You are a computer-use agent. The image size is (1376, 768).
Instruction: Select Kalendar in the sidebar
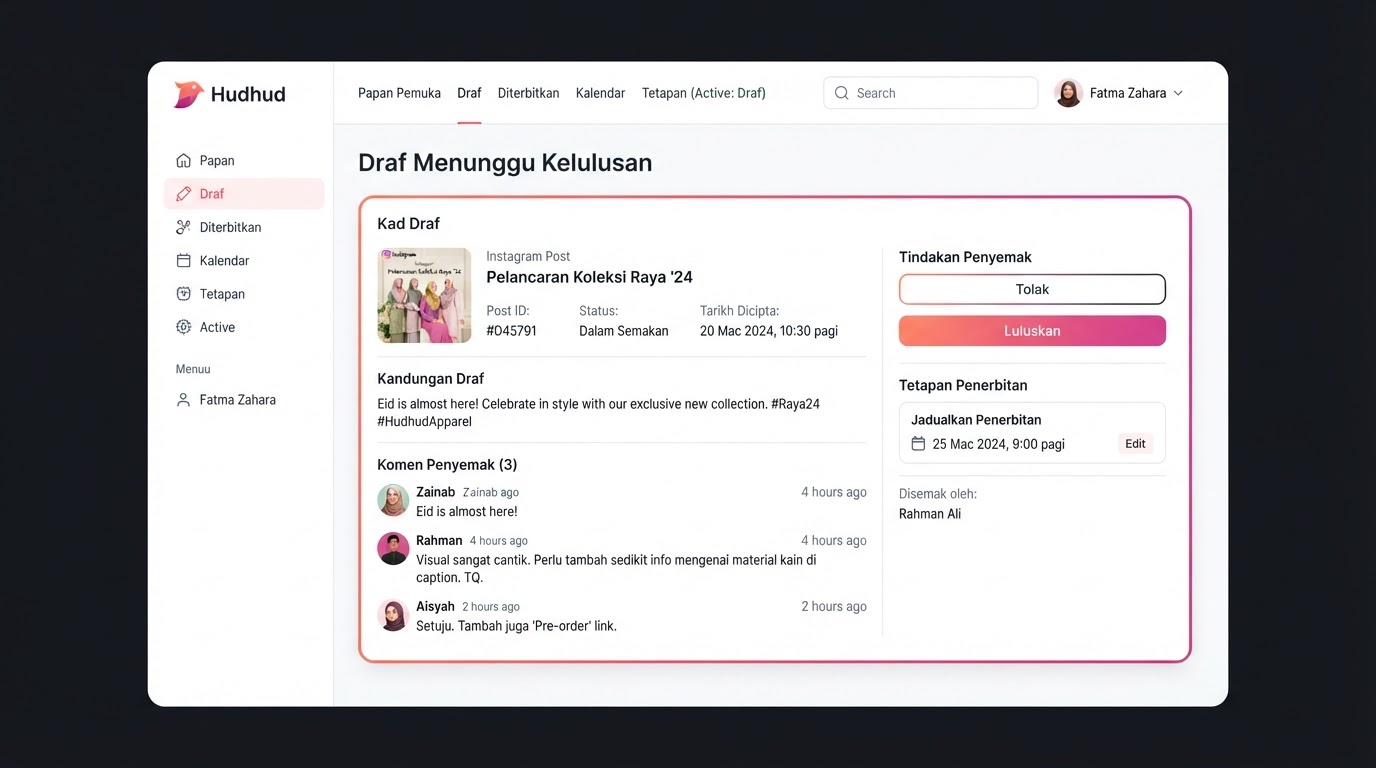coord(244,261)
